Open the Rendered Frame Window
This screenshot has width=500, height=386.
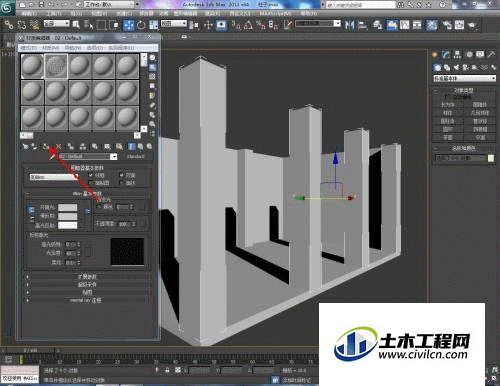(459, 25)
